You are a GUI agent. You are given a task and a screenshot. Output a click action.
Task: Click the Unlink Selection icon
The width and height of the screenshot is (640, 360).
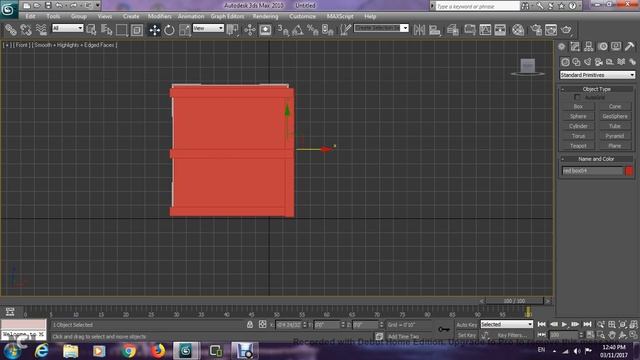click(26, 30)
